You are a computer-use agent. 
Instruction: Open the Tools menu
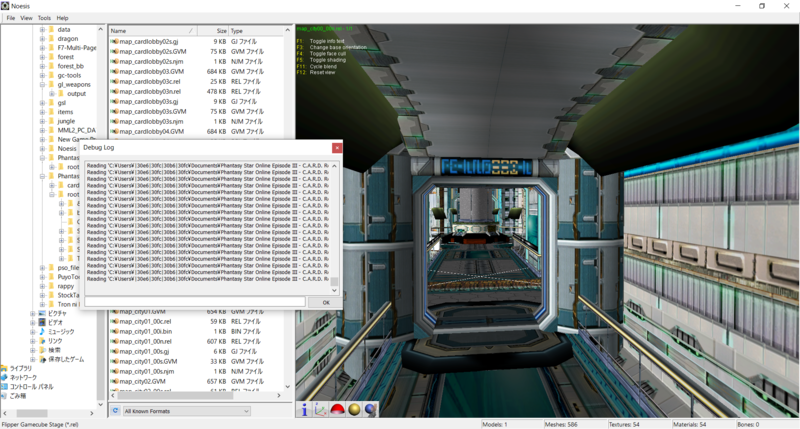point(44,18)
